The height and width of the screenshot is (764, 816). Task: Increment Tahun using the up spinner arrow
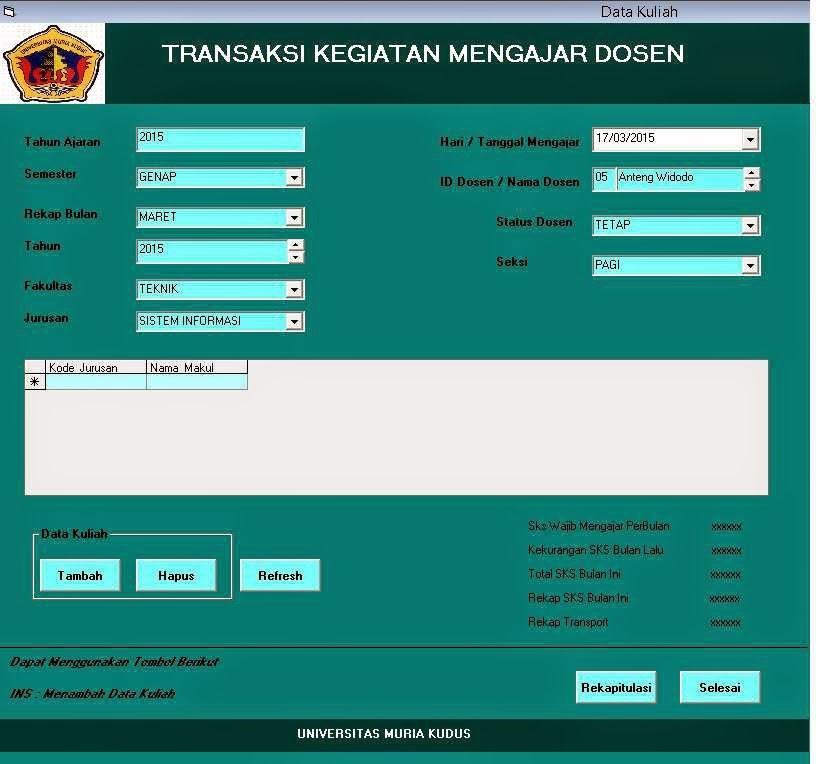[x=296, y=245]
